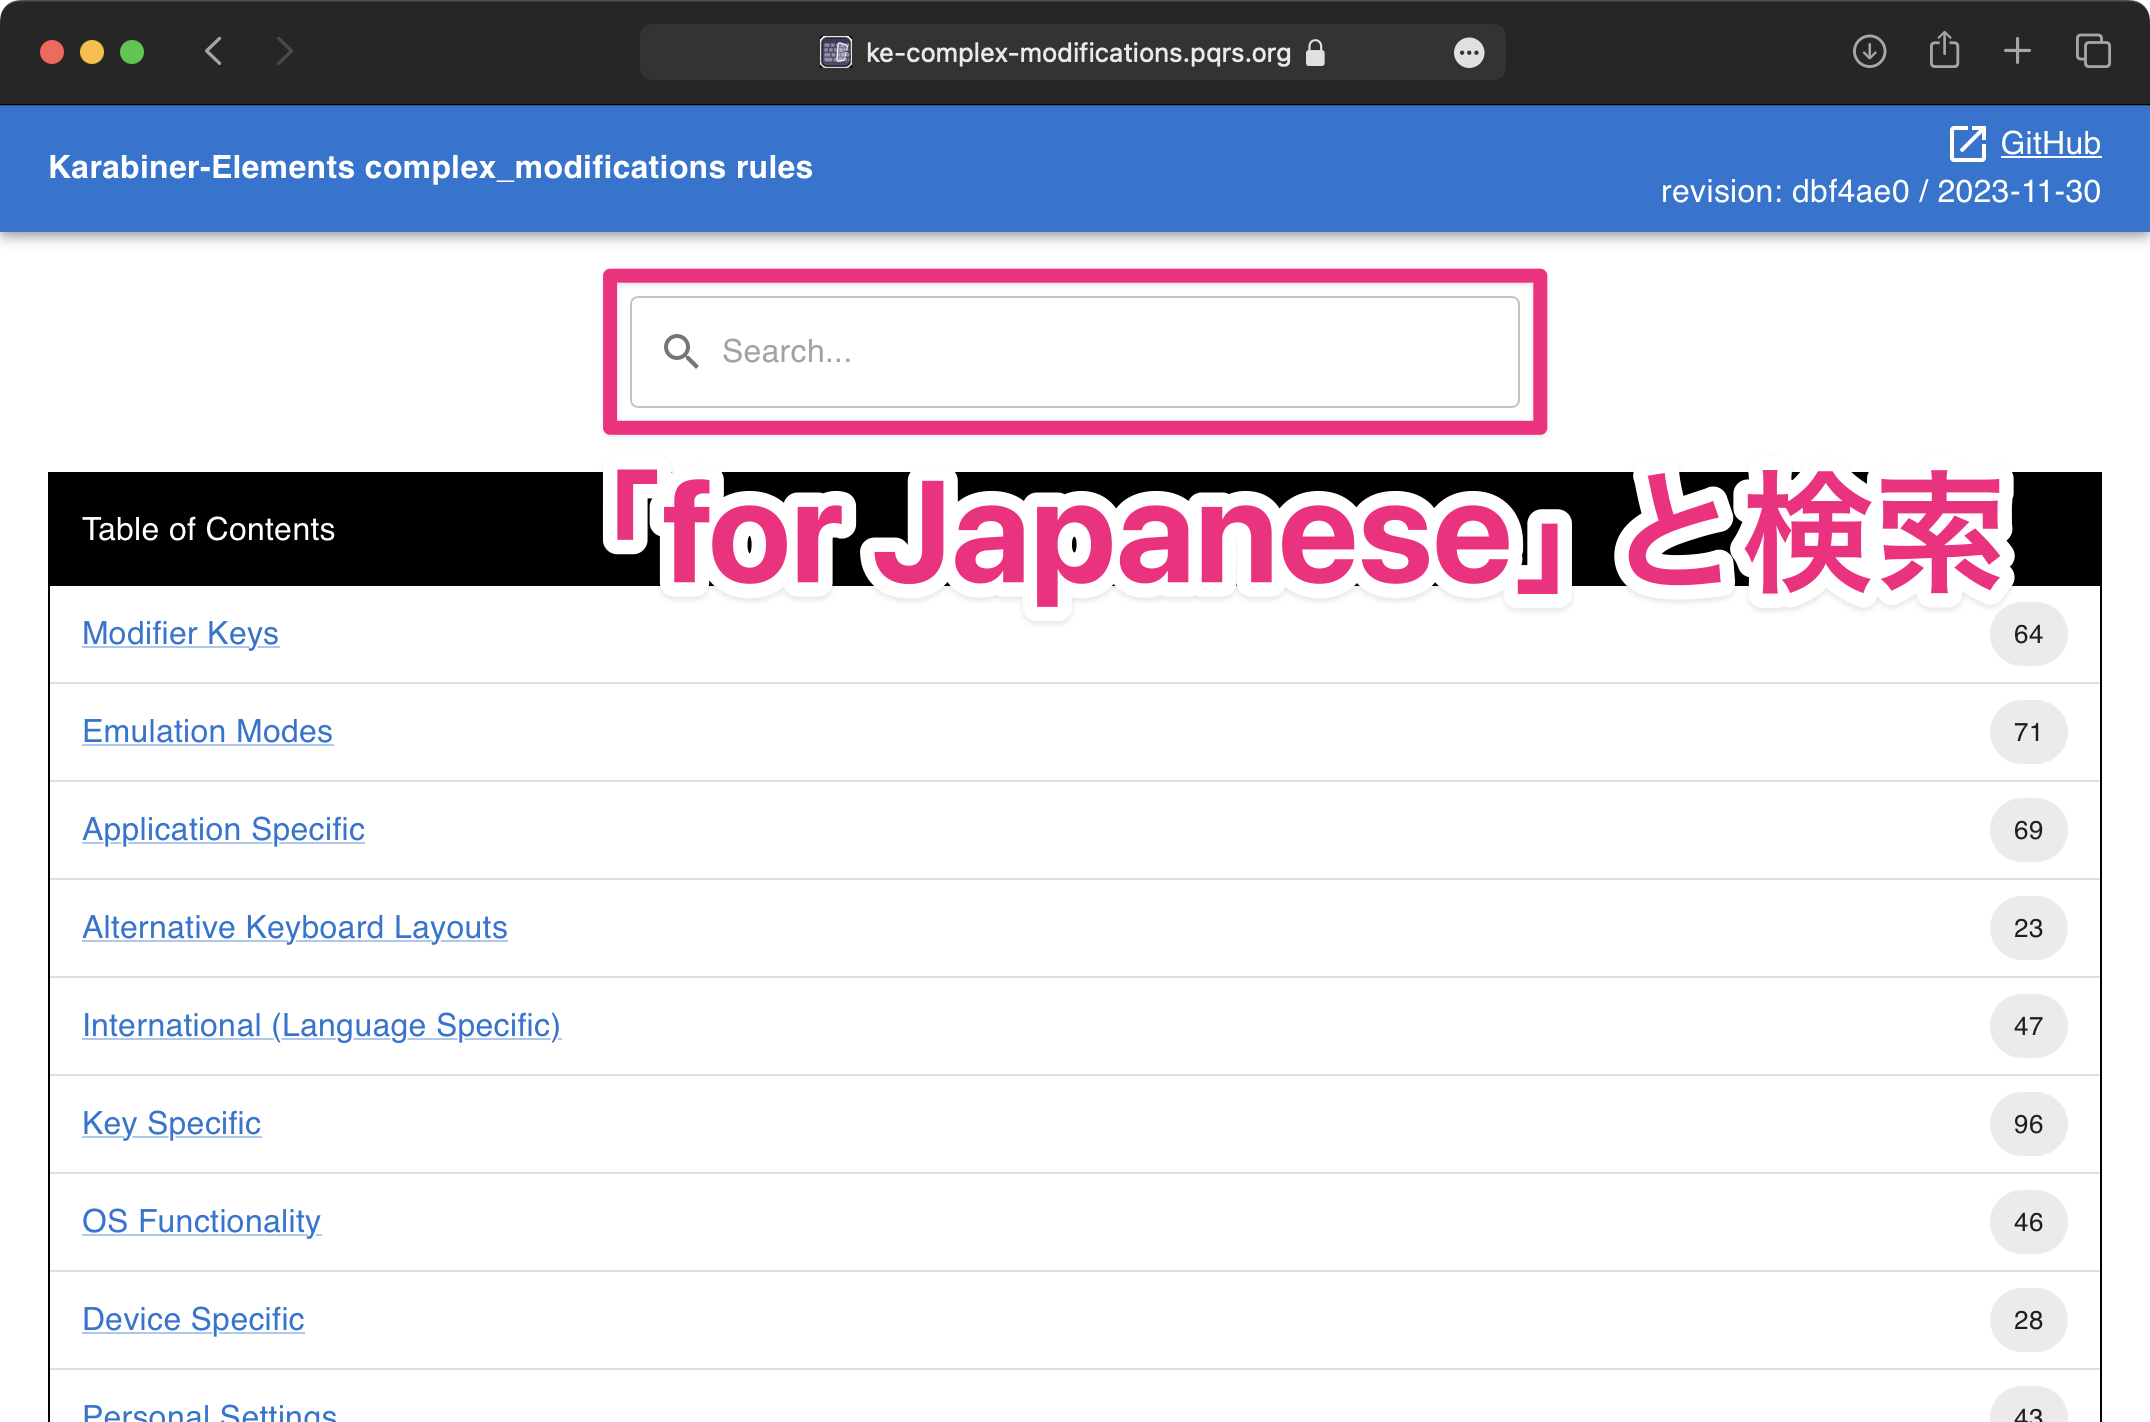Click the keyboard favicon in address bar

click(x=835, y=52)
